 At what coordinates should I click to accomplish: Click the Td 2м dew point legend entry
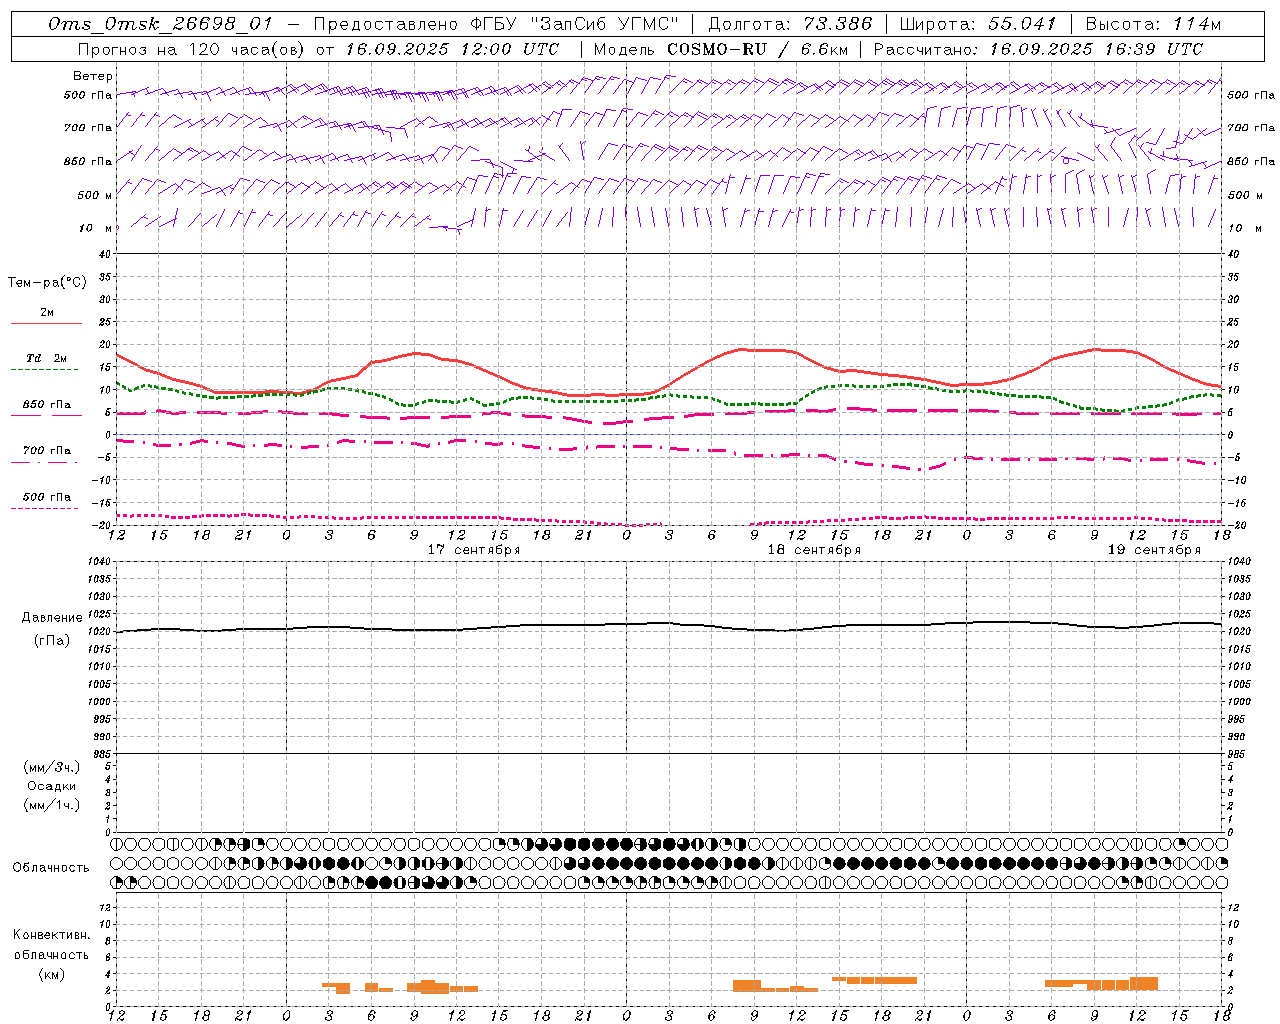click(46, 358)
